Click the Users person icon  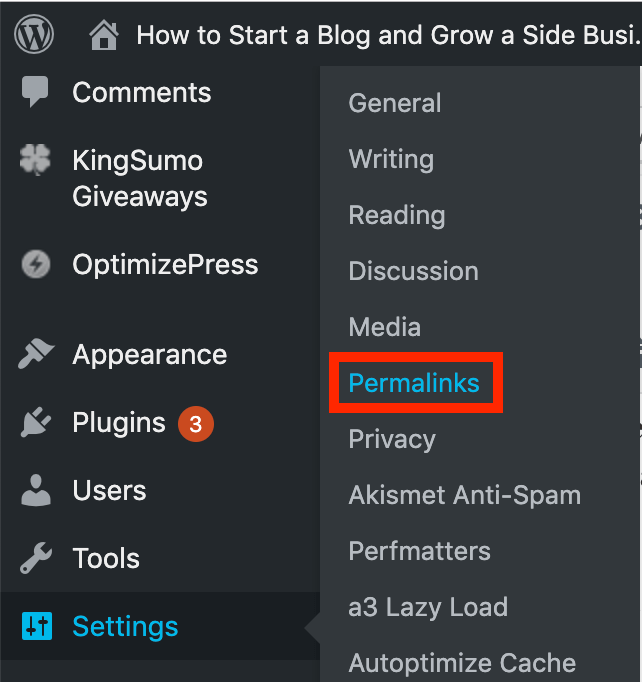pos(36,491)
